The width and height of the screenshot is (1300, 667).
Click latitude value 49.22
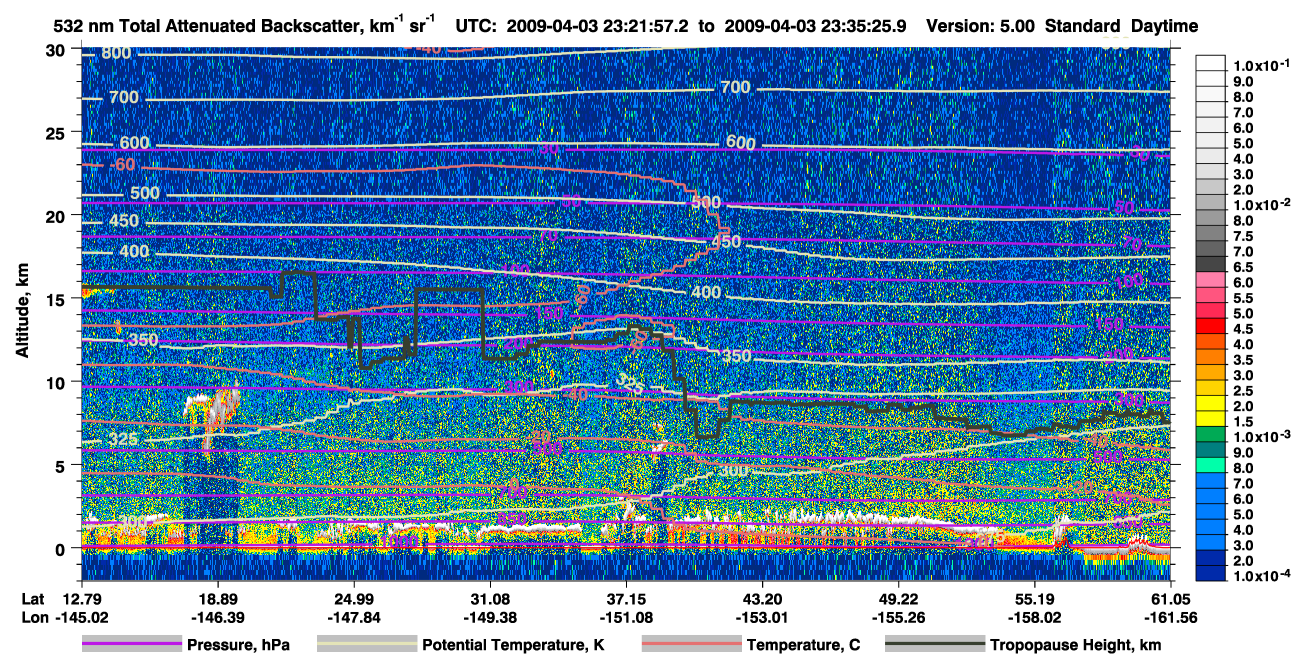898,598
